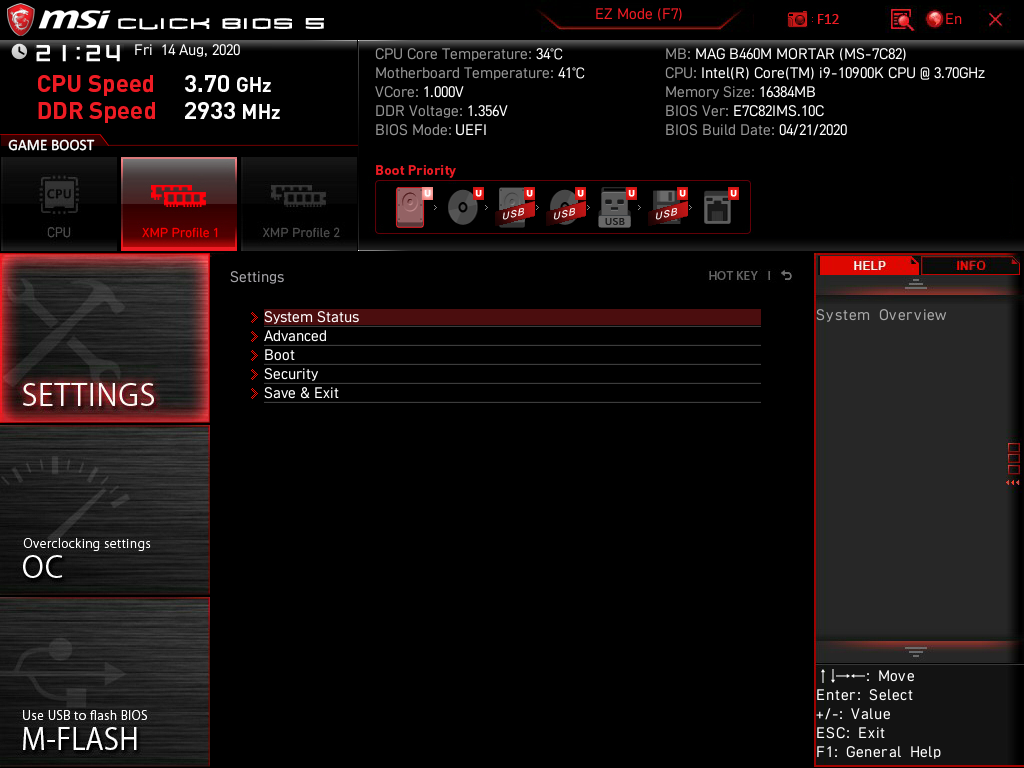Switch to the INFO tab
The width and height of the screenshot is (1024, 768).
click(x=969, y=265)
